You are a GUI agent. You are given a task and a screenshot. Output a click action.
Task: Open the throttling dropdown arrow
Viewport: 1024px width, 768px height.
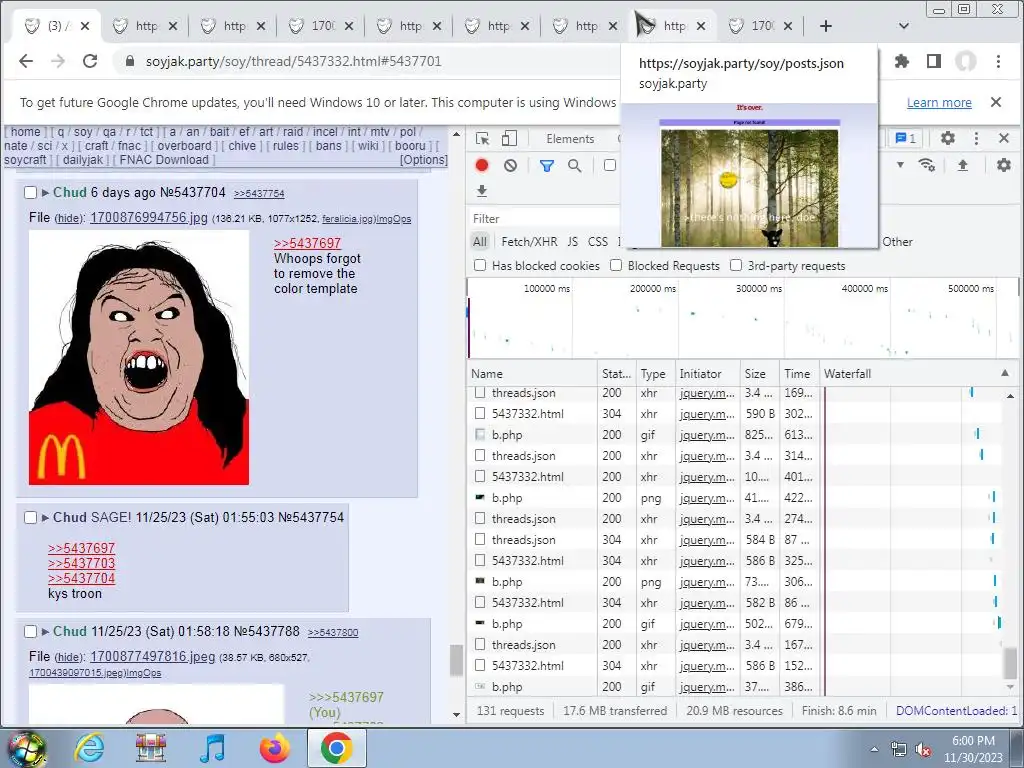pyautogui.click(x=901, y=165)
